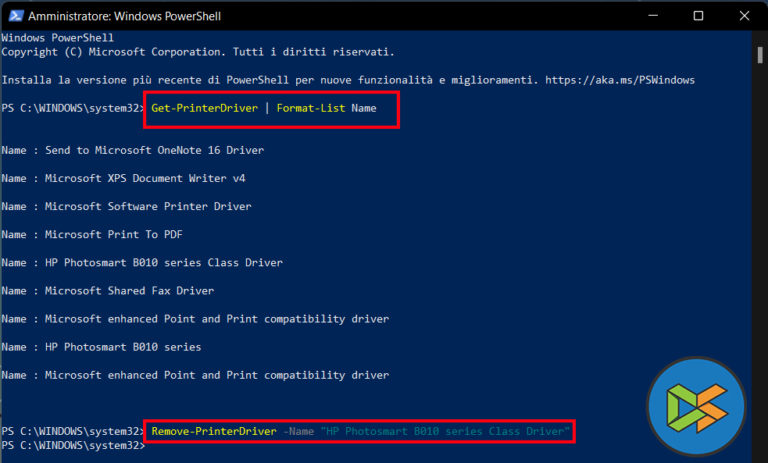This screenshot has height=463, width=768.
Task: Click the Microsoft Corporation copyright line
Action: pyautogui.click(x=198, y=50)
